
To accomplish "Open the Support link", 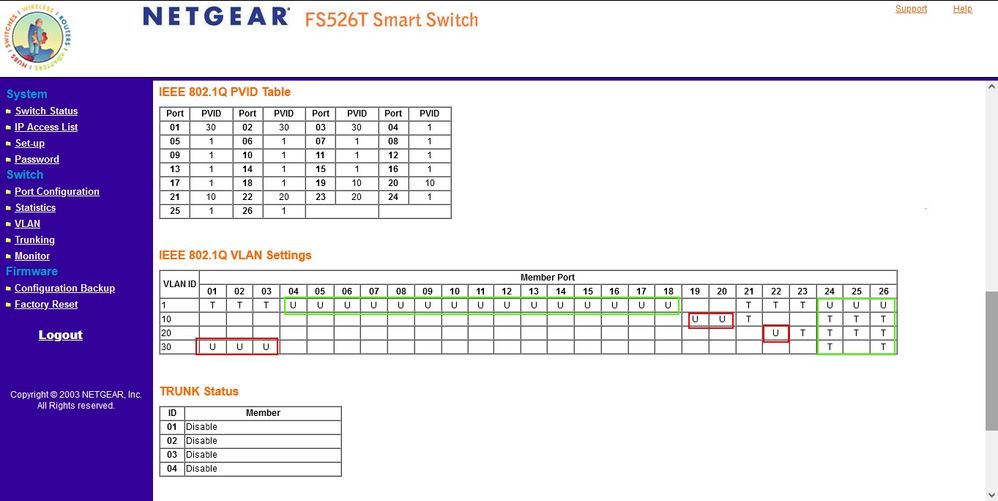I will 911,9.
